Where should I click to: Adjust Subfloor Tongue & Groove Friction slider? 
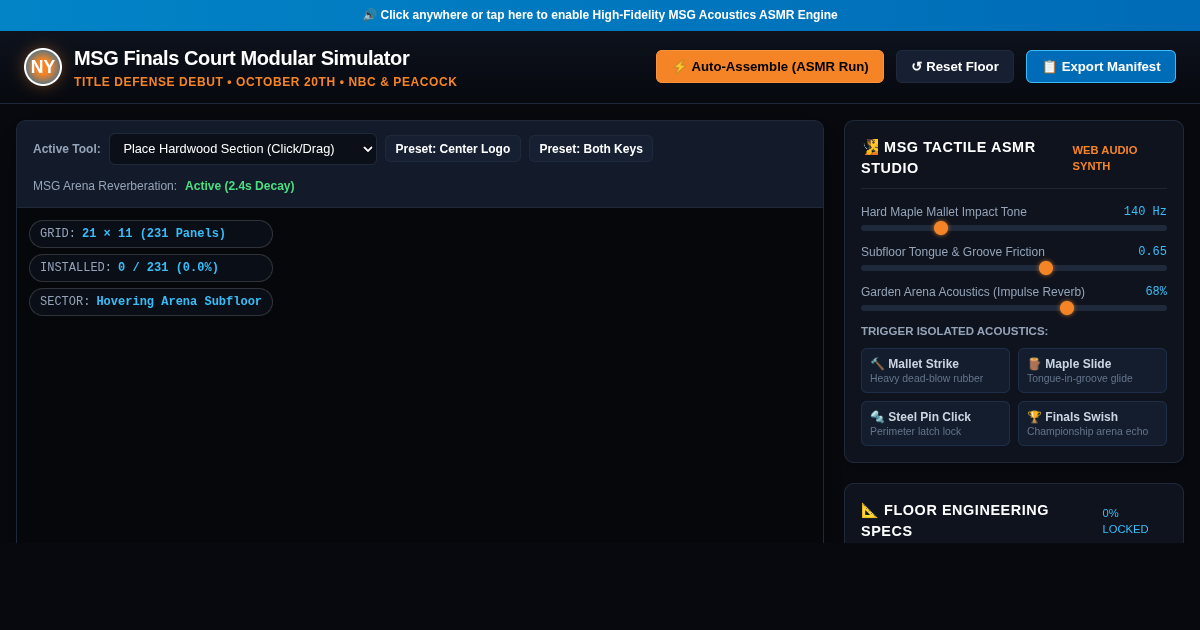point(1014,268)
